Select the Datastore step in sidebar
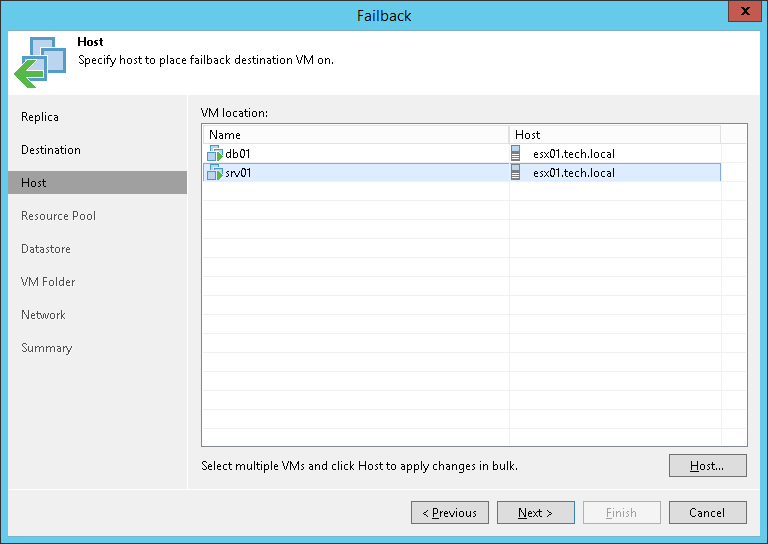The height and width of the screenshot is (544, 768). (46, 249)
